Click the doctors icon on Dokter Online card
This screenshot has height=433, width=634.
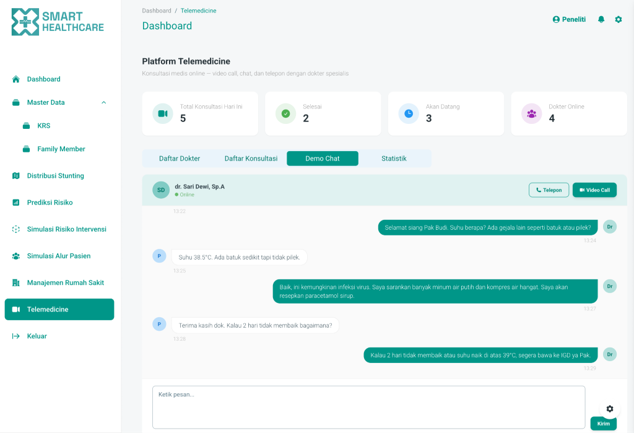point(532,114)
